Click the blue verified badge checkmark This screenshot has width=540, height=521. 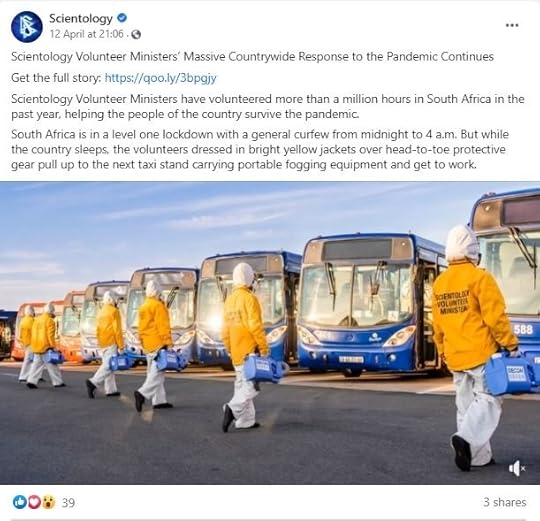pos(122,18)
